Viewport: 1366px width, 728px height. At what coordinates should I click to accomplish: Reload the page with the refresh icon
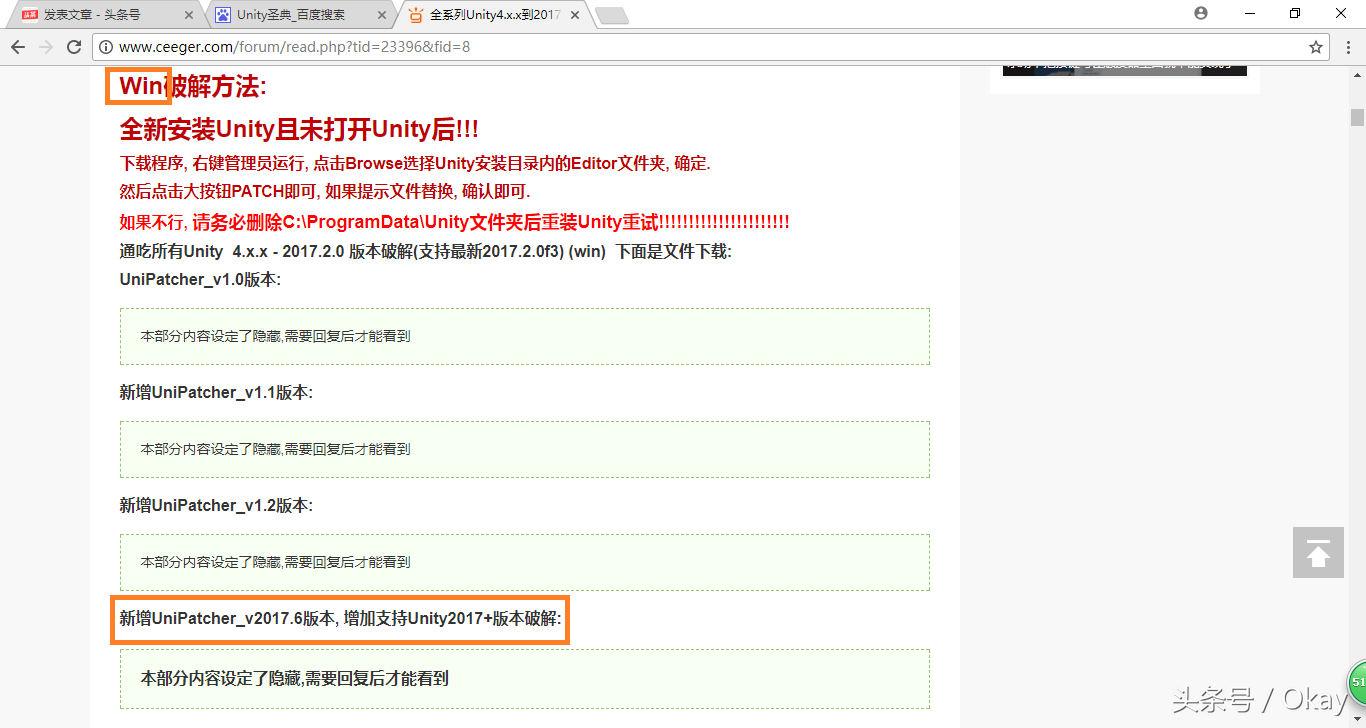click(74, 47)
